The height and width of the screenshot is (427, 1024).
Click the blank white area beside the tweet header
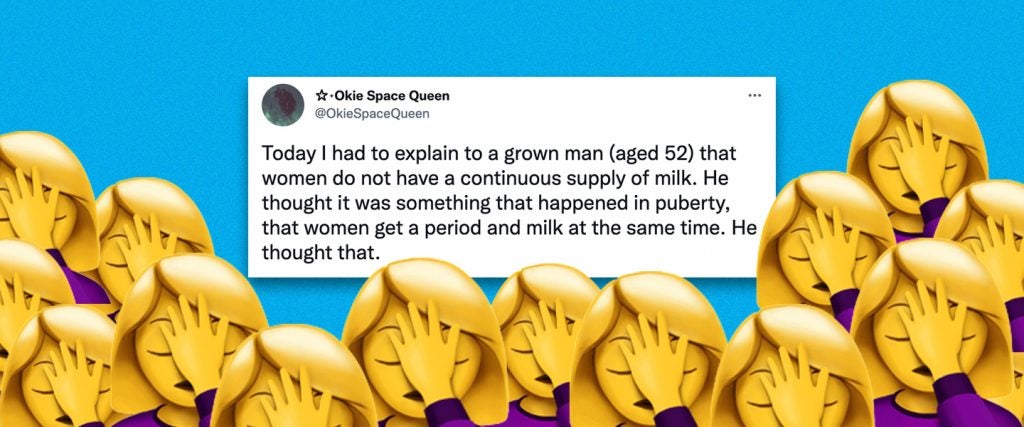[588, 104]
